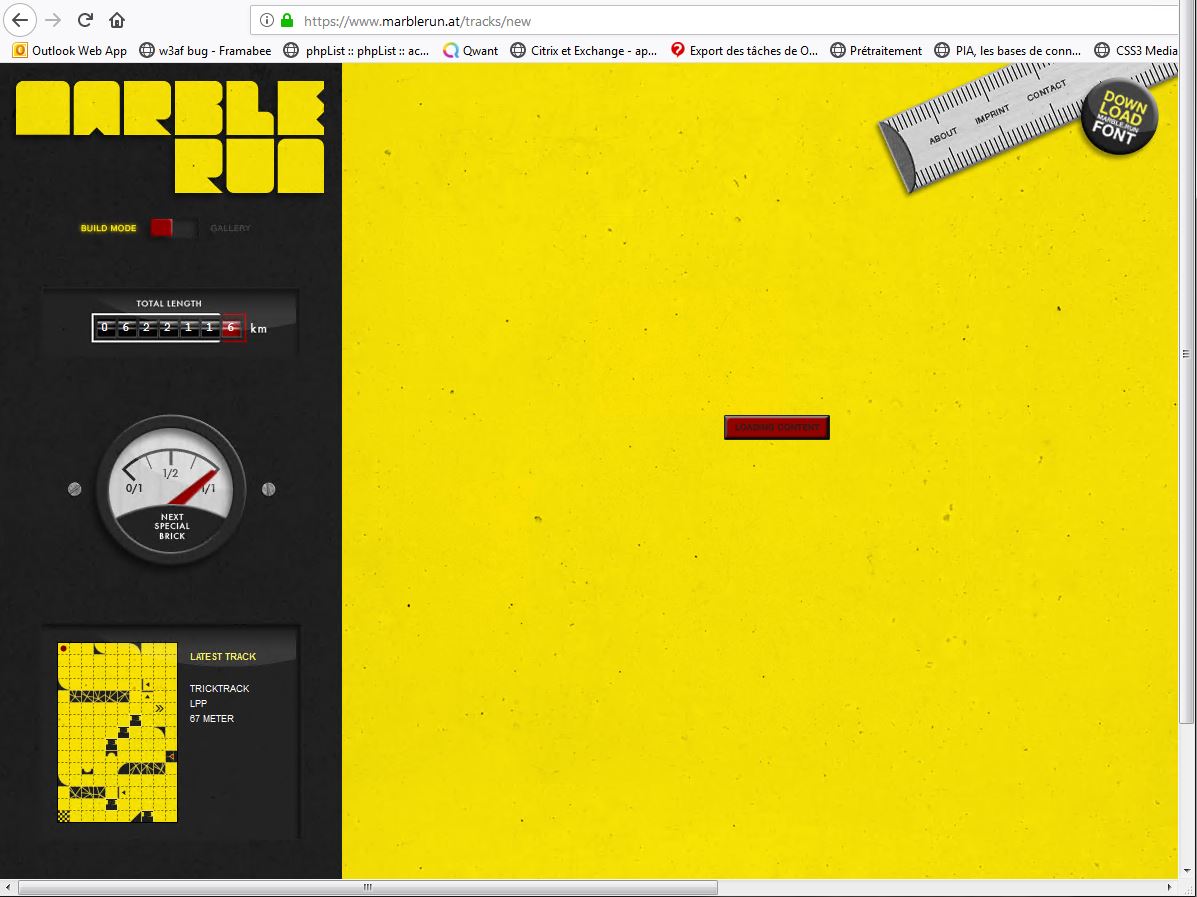This screenshot has width=1197, height=897.
Task: Go to browser Home icon
Action: [x=117, y=20]
